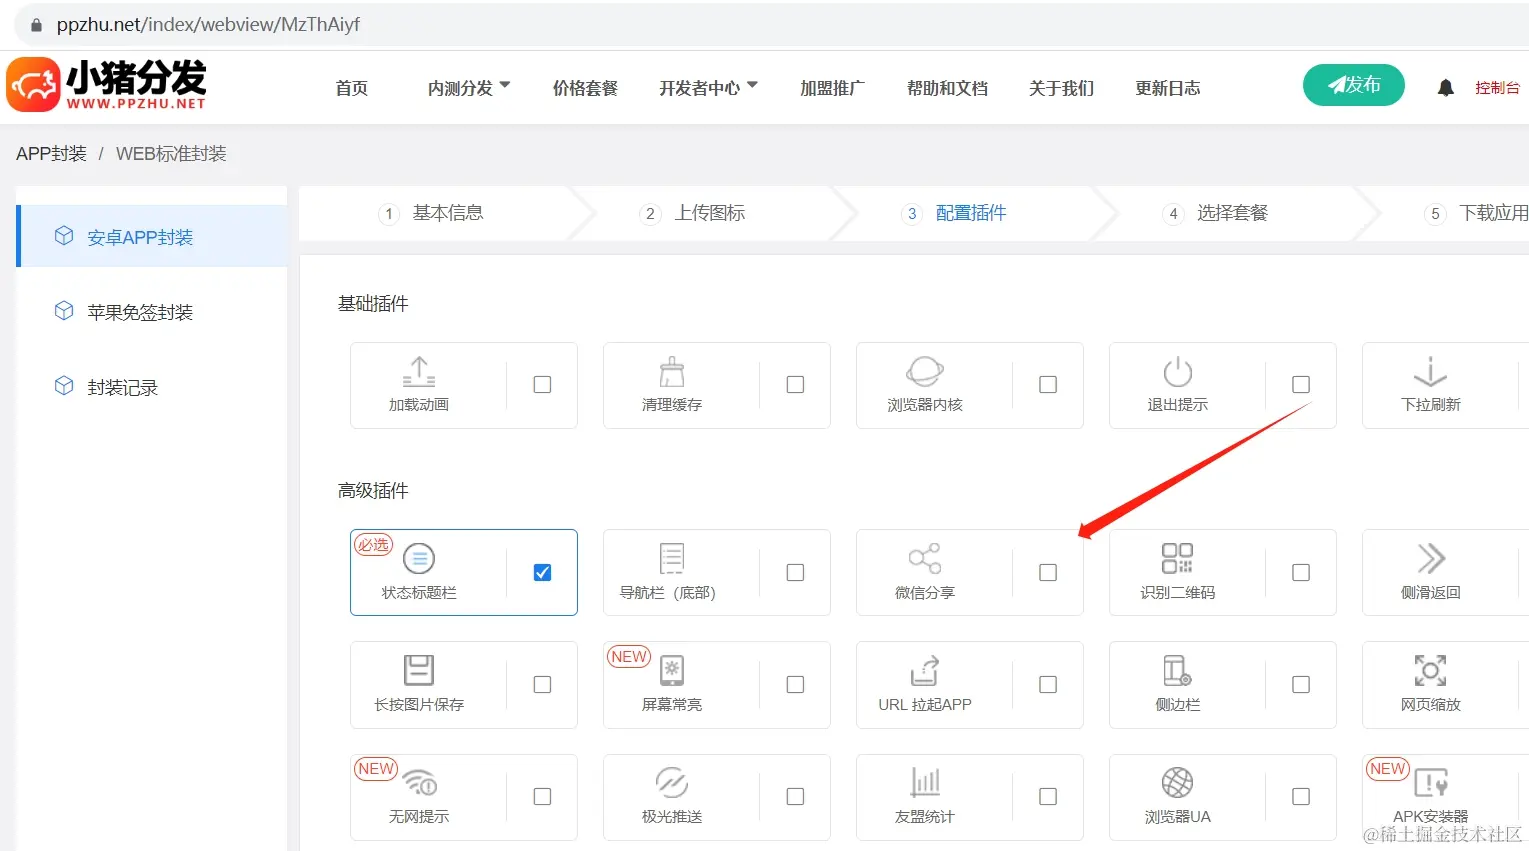
Task: Expand the 开发者中心 dropdown
Action: click(708, 87)
